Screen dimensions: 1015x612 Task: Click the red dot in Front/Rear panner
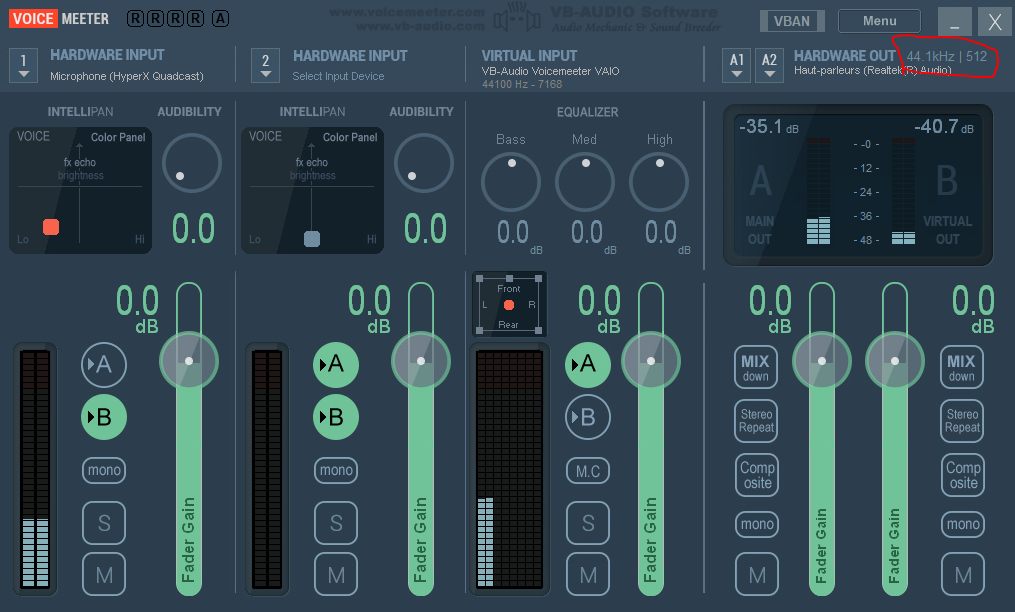click(x=509, y=305)
